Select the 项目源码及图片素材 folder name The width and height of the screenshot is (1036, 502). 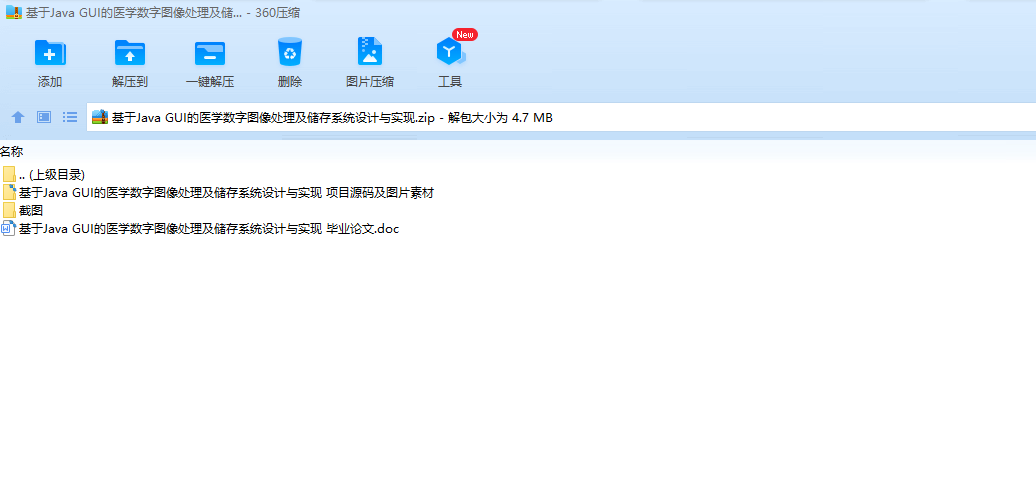click(x=226, y=193)
